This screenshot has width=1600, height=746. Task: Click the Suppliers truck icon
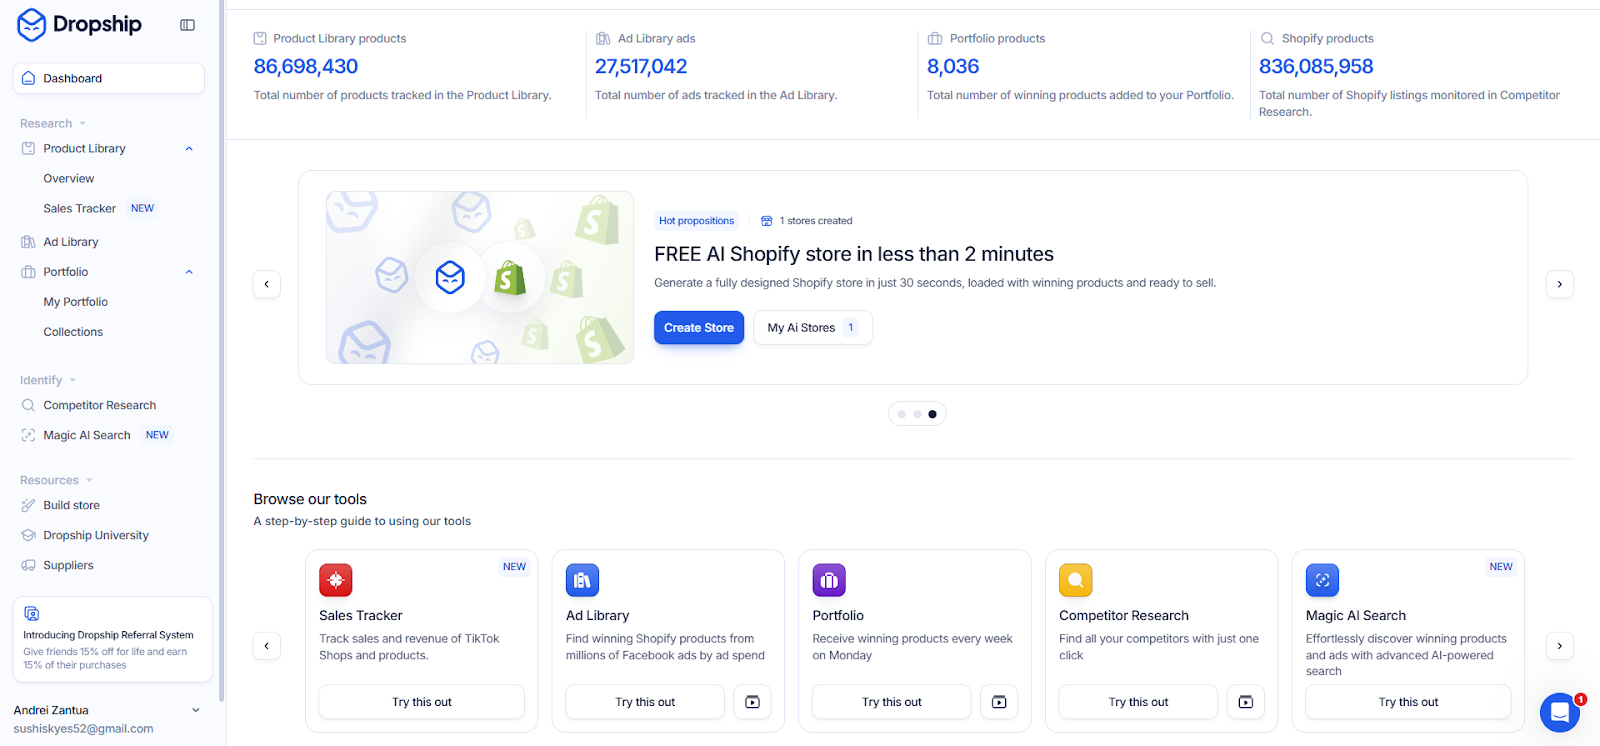coord(28,565)
